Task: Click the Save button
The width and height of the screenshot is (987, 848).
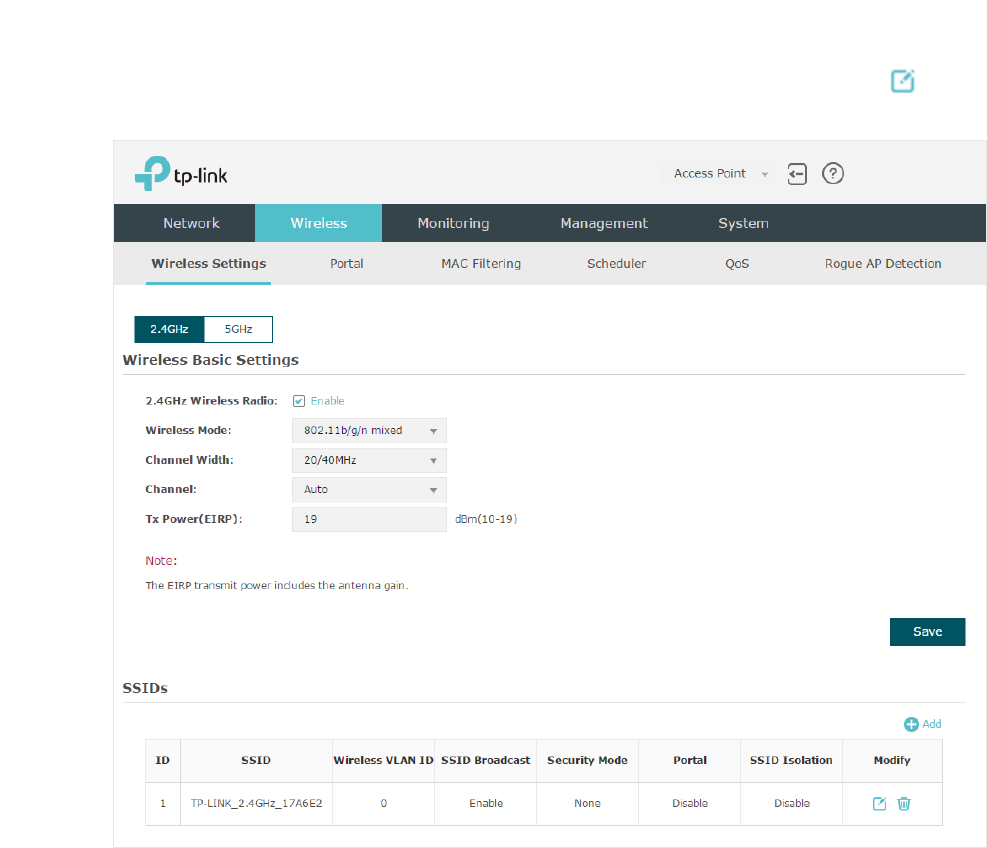Action: [927, 632]
